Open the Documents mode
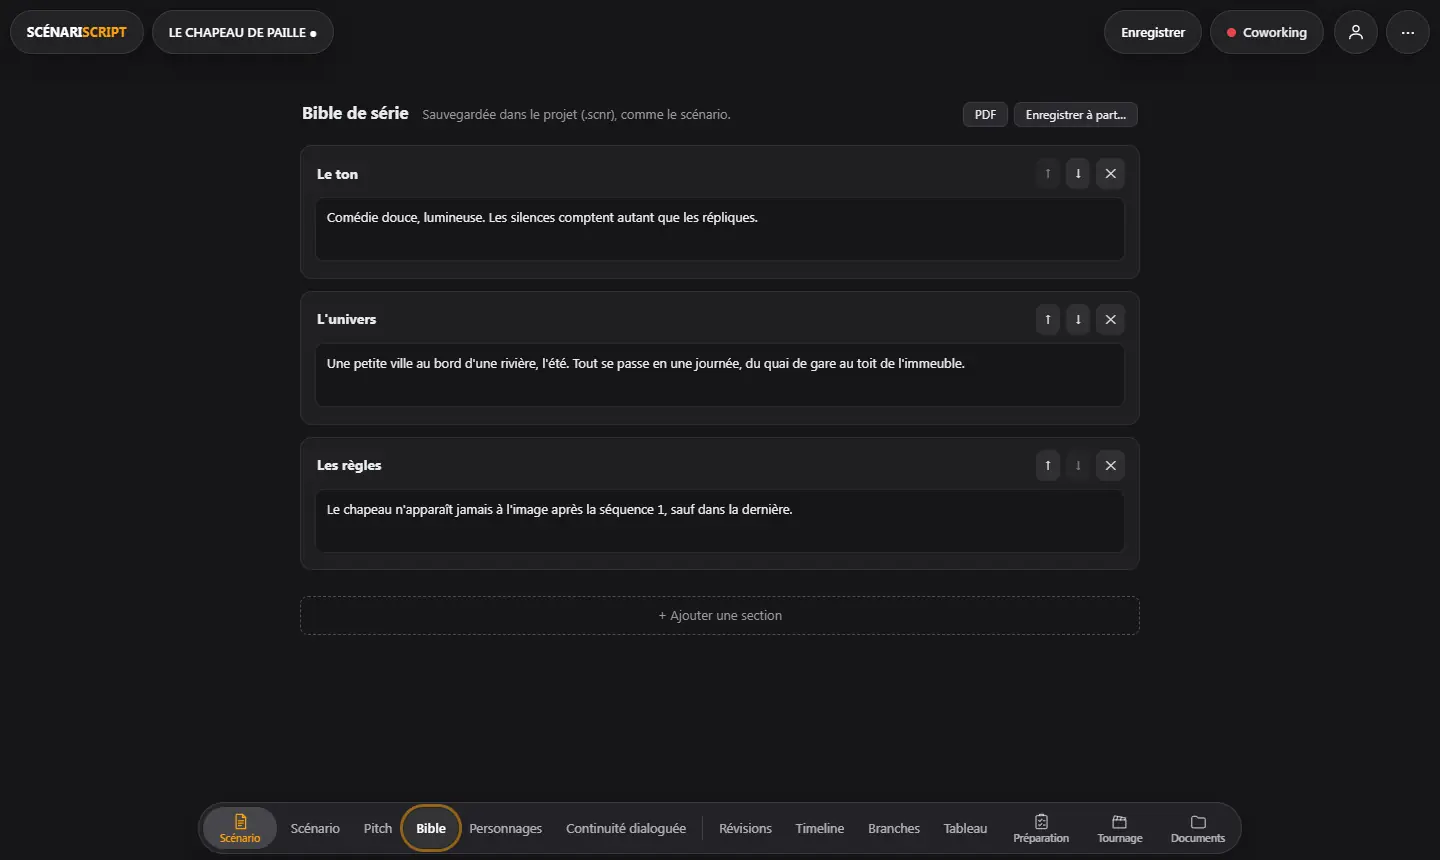 (x=1198, y=828)
